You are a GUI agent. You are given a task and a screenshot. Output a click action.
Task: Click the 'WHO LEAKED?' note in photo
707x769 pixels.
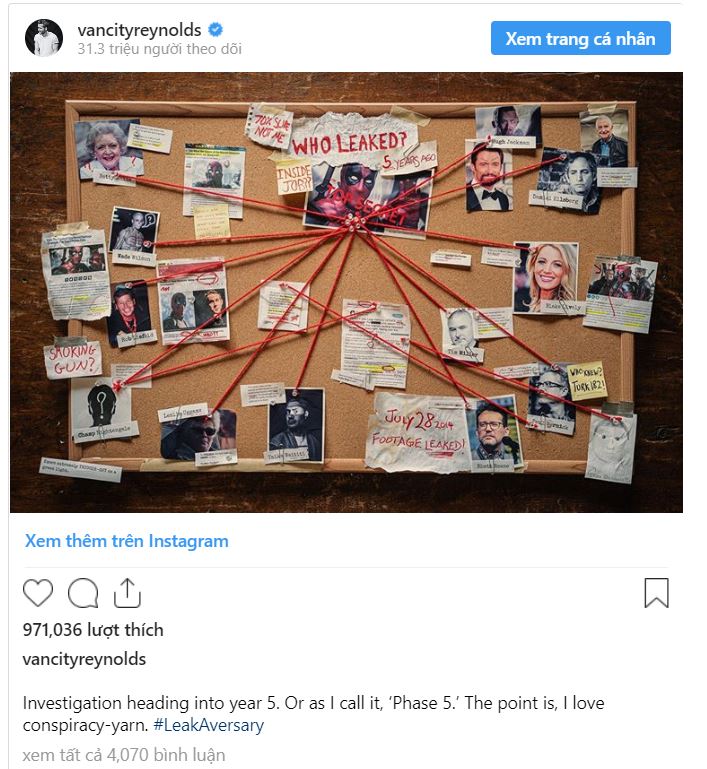350,142
